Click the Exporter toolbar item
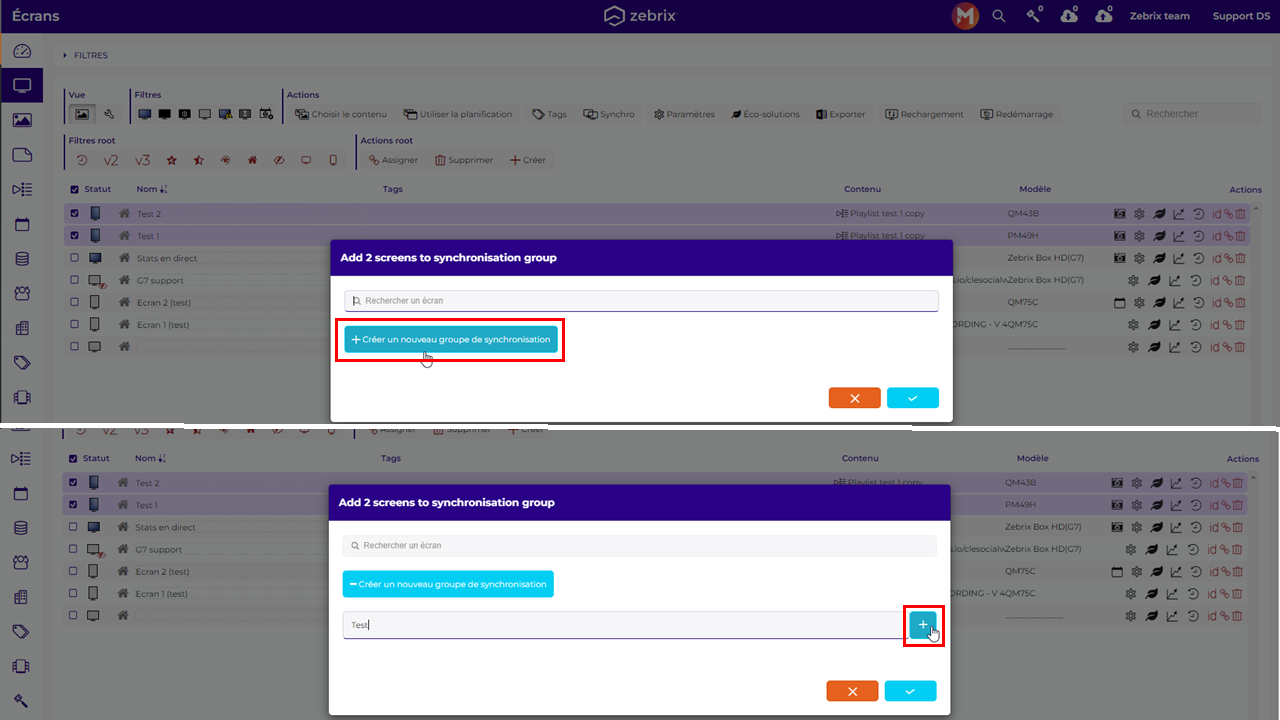Screen dimensions: 1280x720 [840, 114]
